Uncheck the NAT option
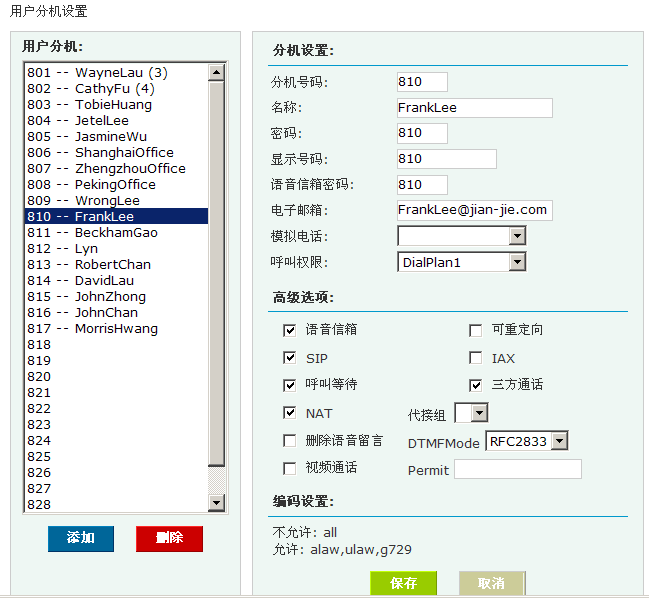 pyautogui.click(x=289, y=413)
